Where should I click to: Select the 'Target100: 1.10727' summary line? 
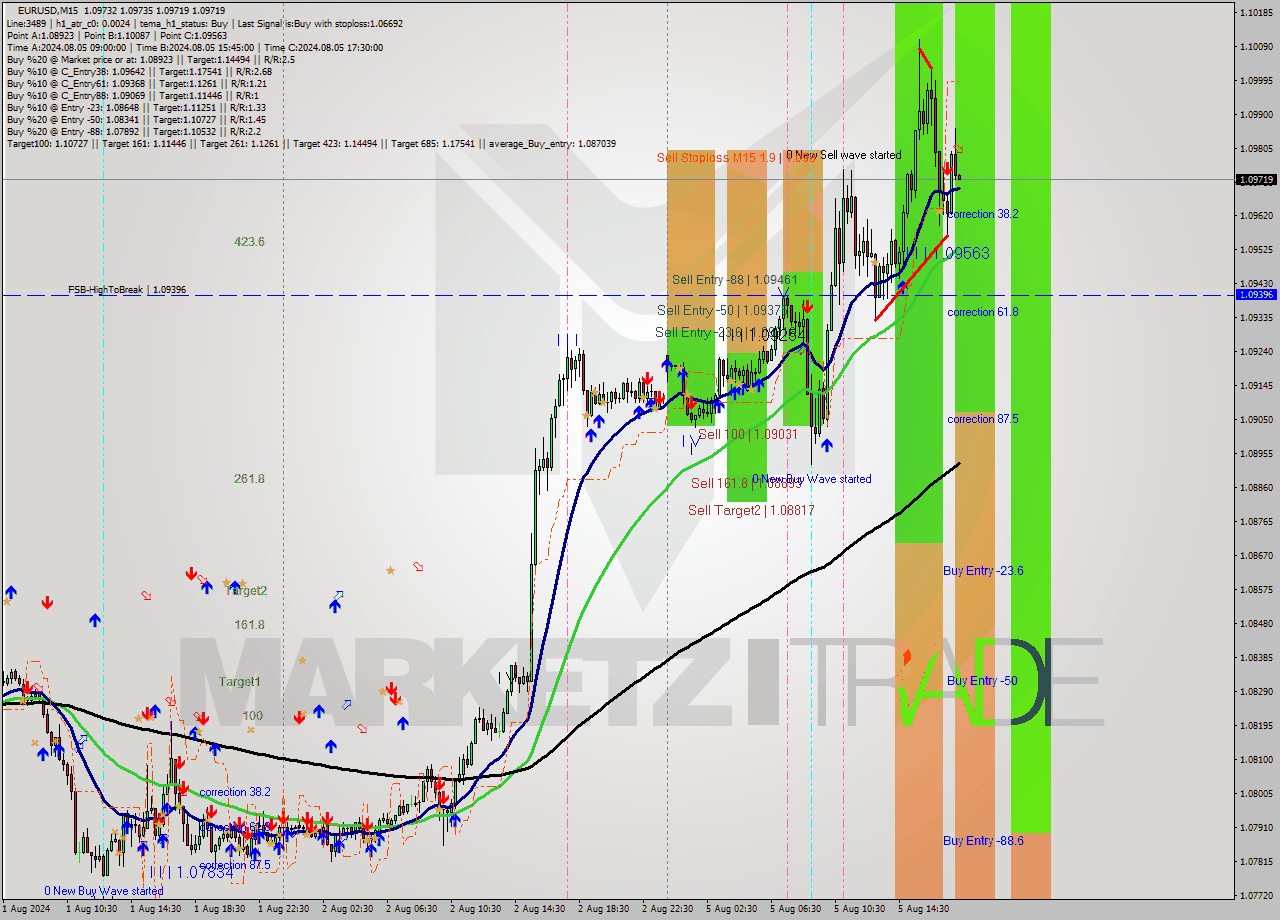[x=311, y=144]
